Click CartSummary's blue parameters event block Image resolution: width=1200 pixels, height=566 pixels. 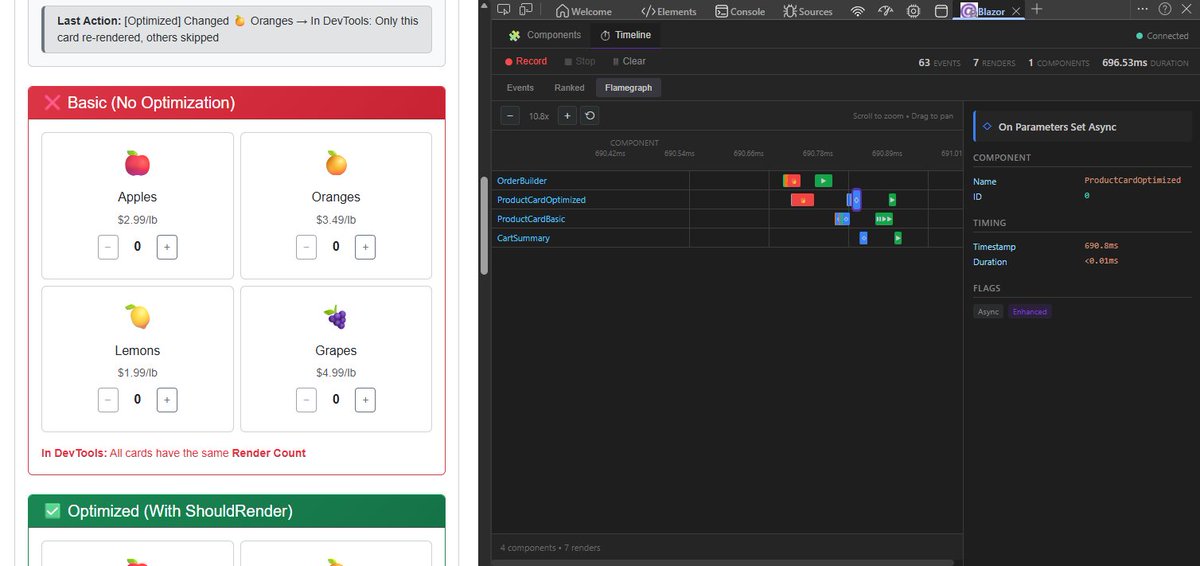(864, 238)
